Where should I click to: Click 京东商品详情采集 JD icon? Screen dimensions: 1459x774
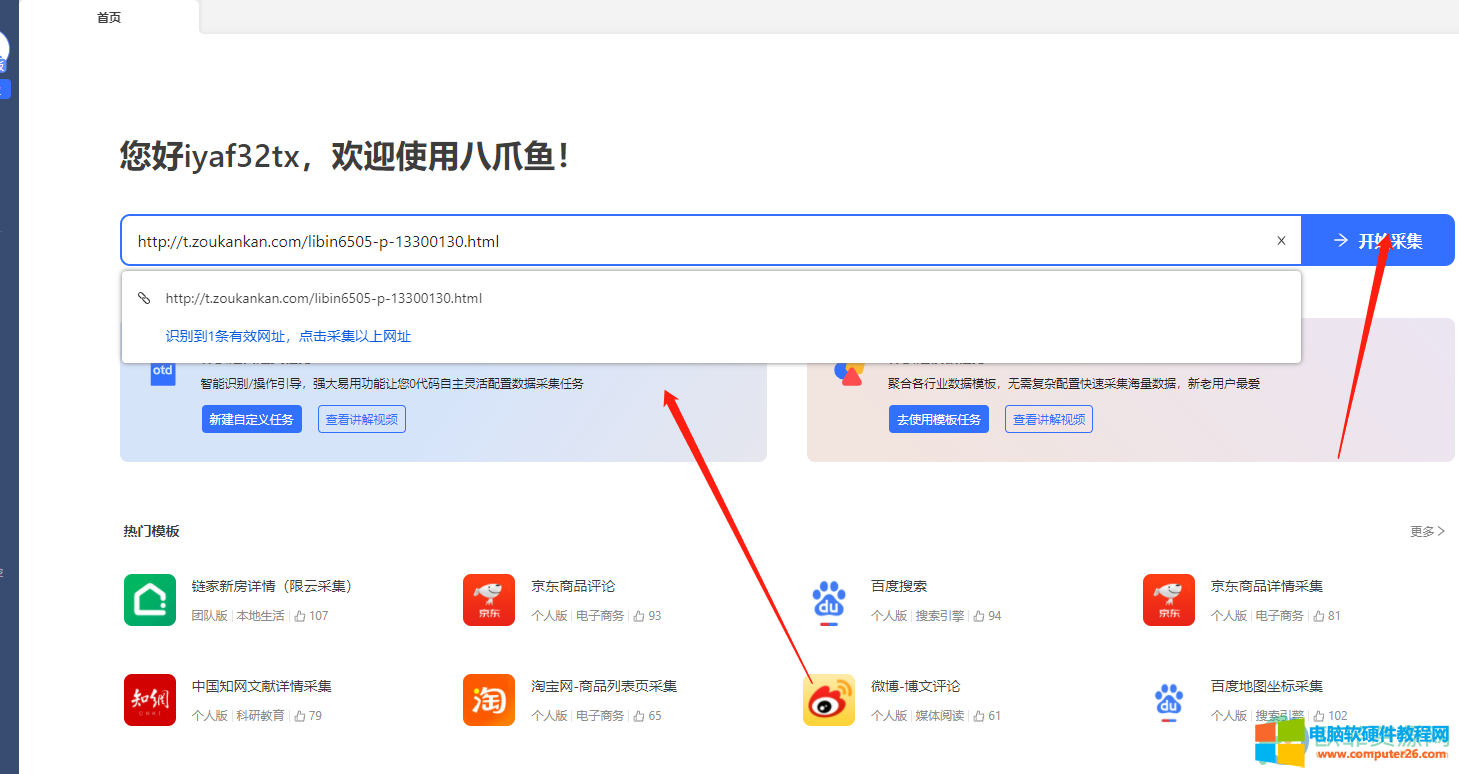[1169, 600]
